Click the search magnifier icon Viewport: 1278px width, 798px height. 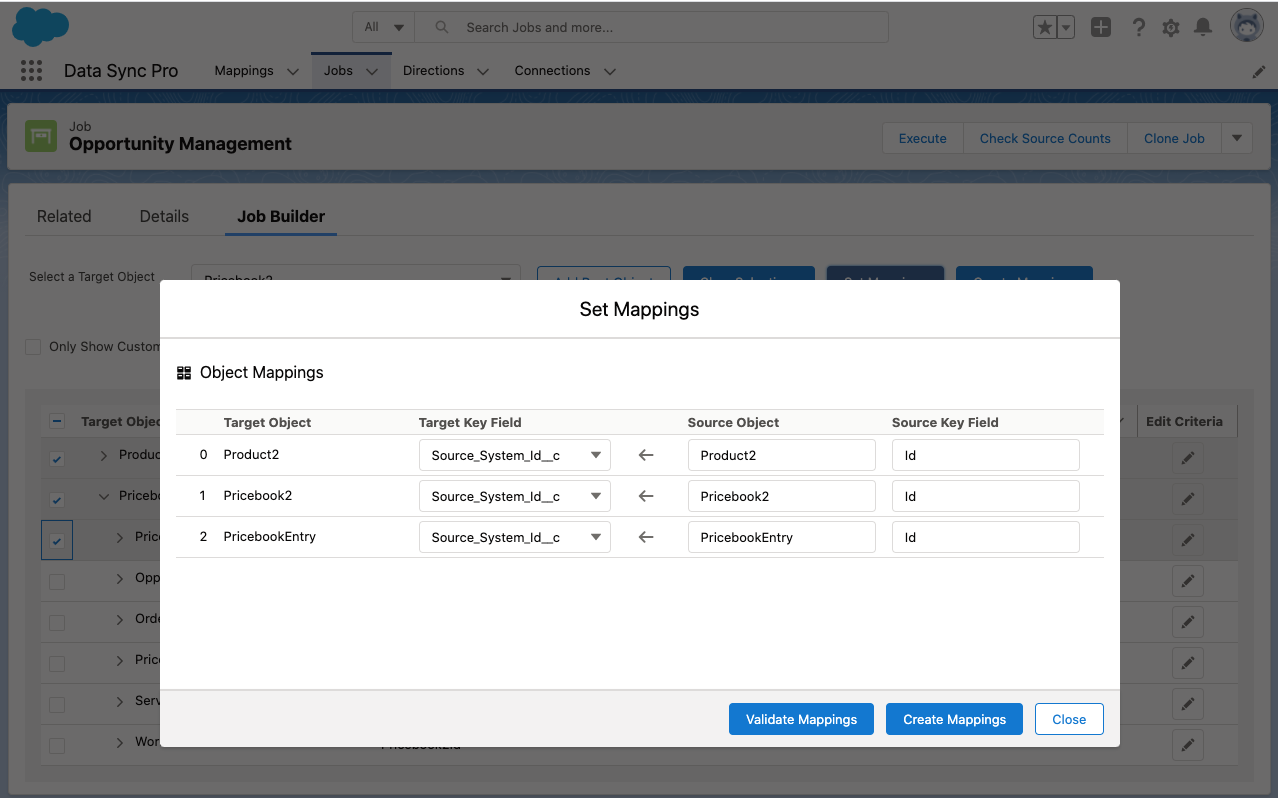[x=442, y=28]
